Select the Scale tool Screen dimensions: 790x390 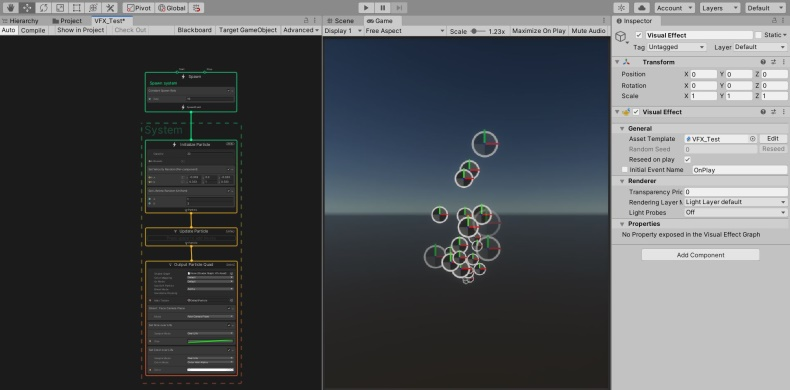(59, 8)
